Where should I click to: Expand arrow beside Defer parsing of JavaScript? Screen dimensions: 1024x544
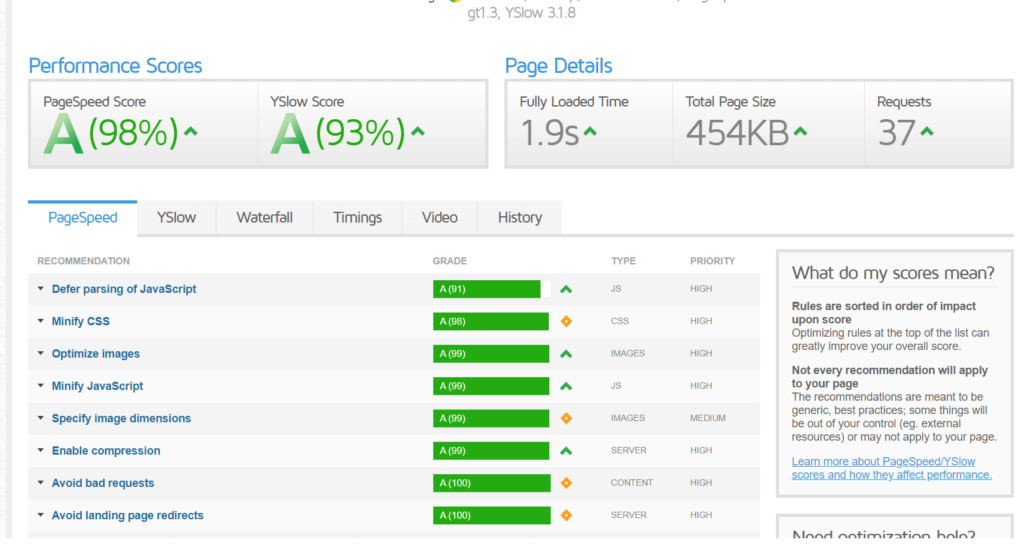click(x=40, y=289)
